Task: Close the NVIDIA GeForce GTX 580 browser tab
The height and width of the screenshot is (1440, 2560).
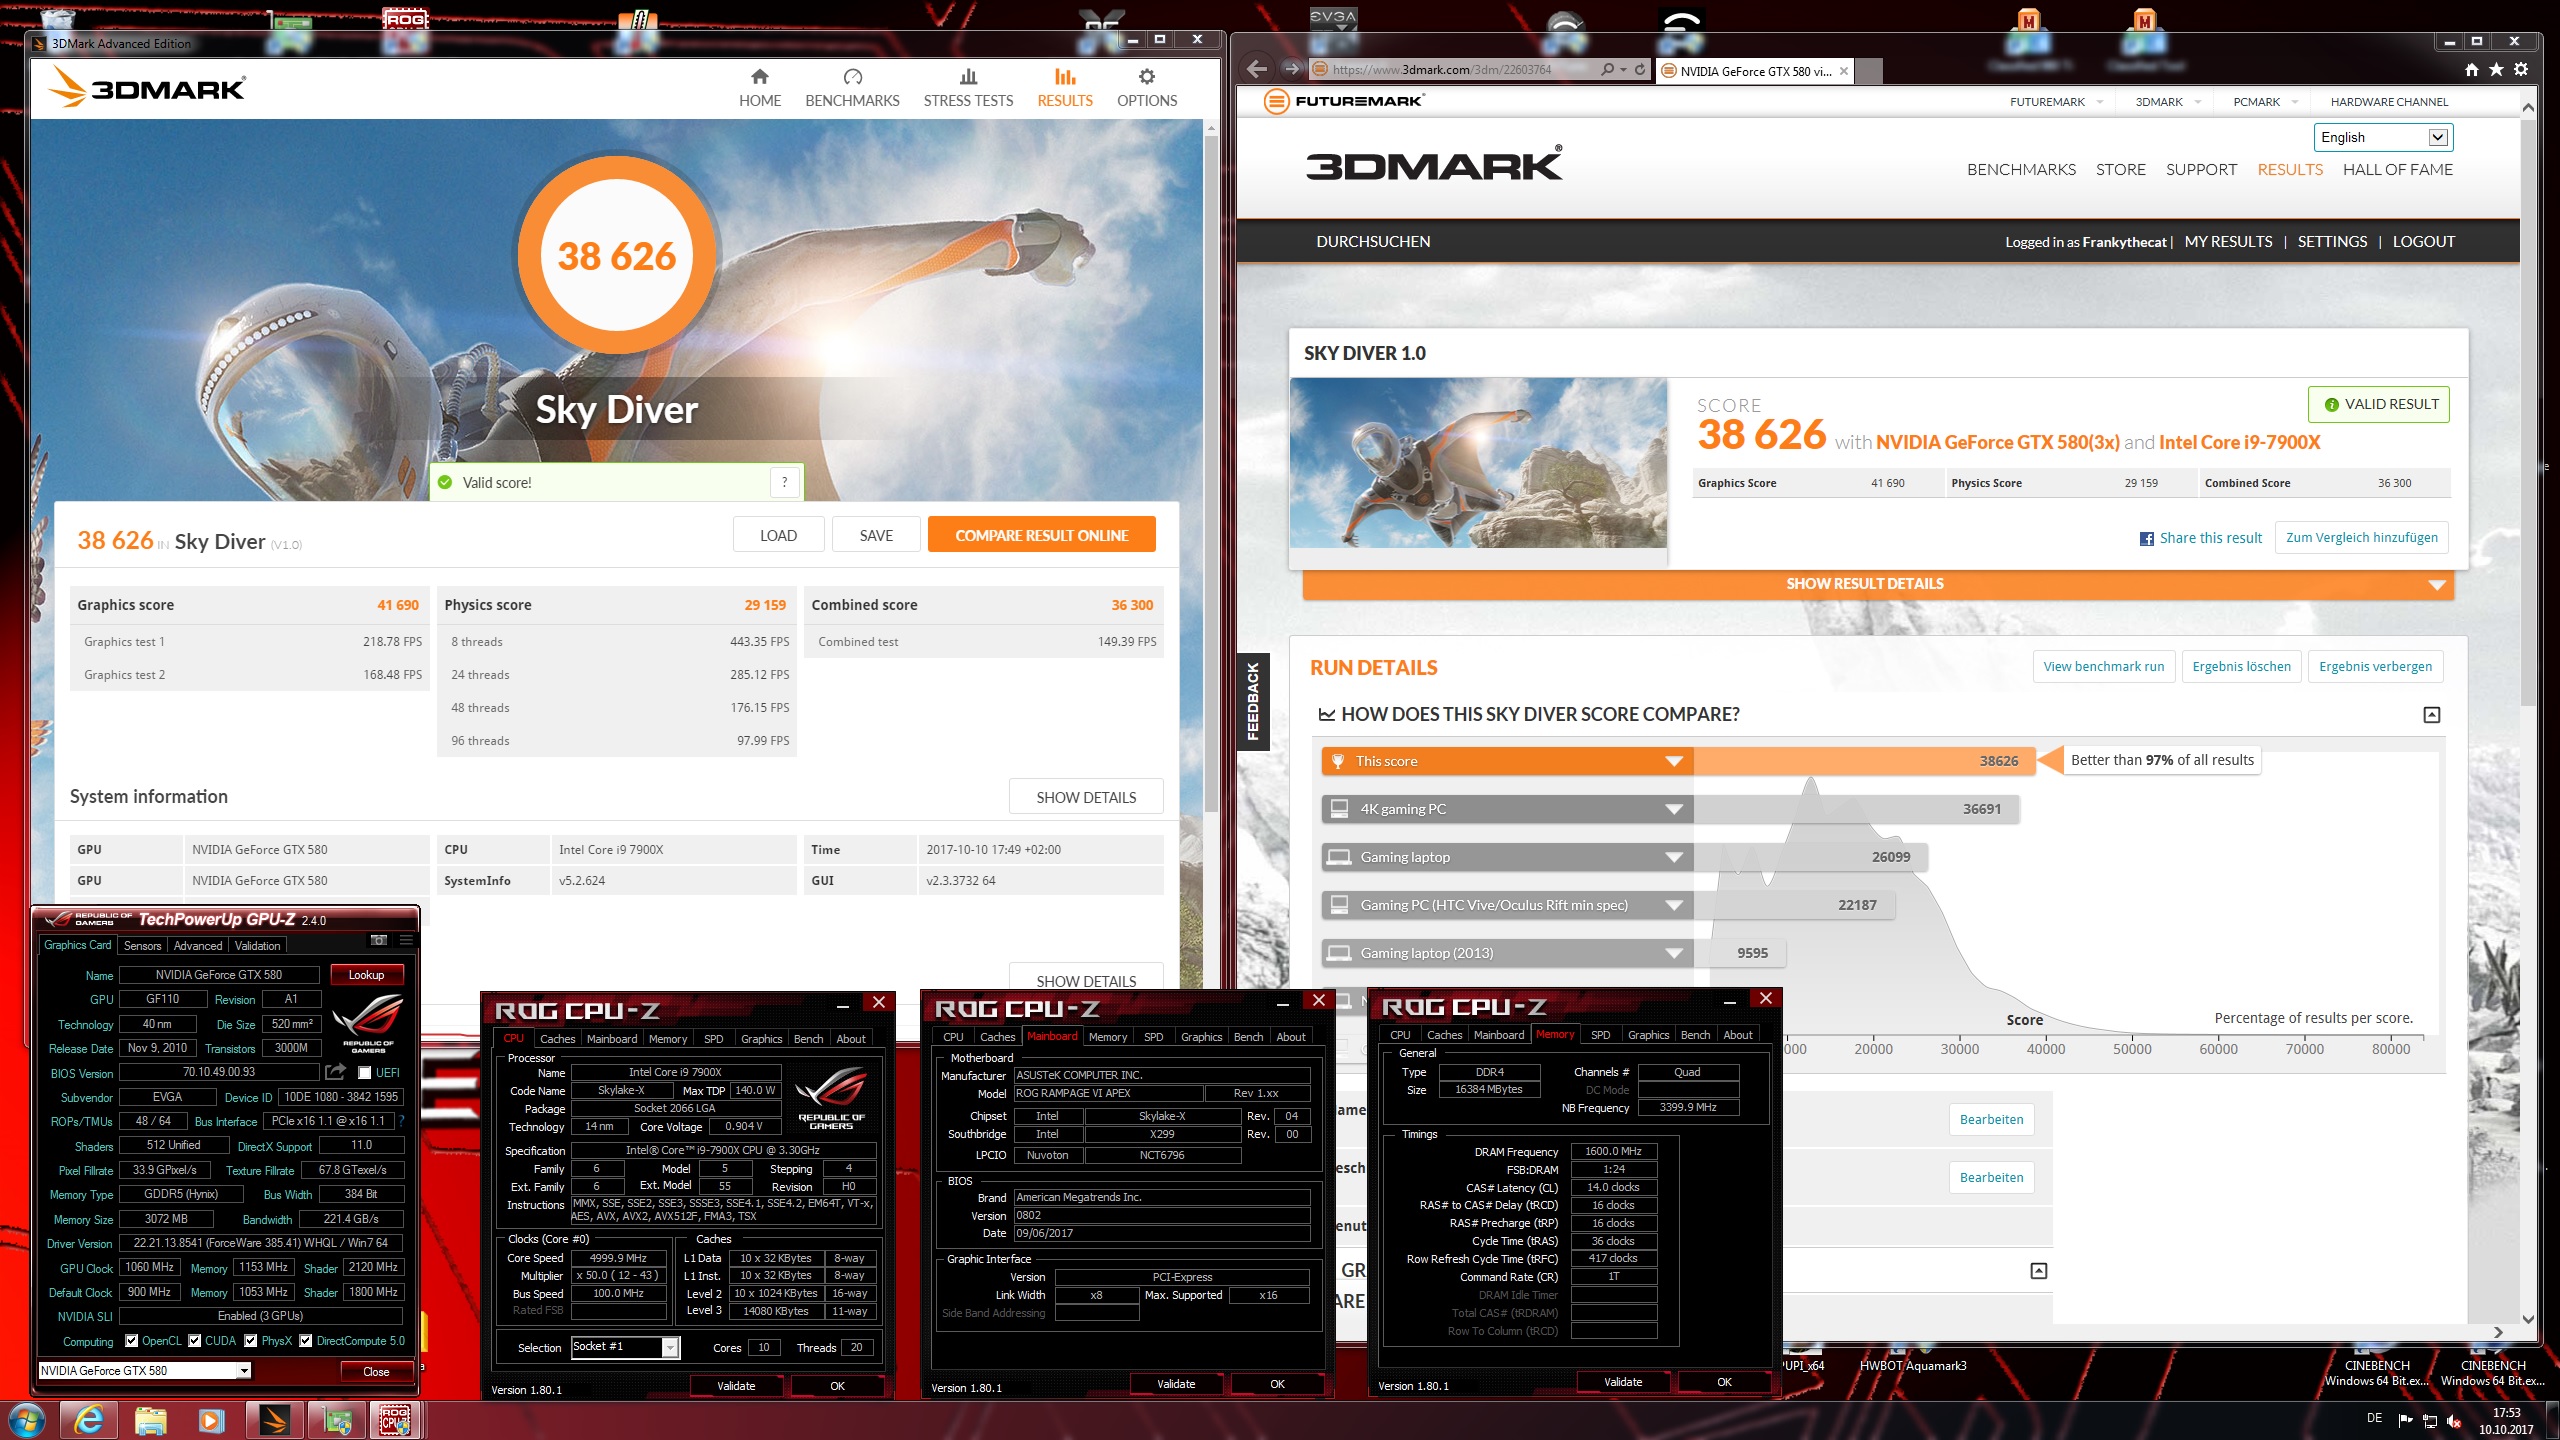Action: pos(1844,71)
